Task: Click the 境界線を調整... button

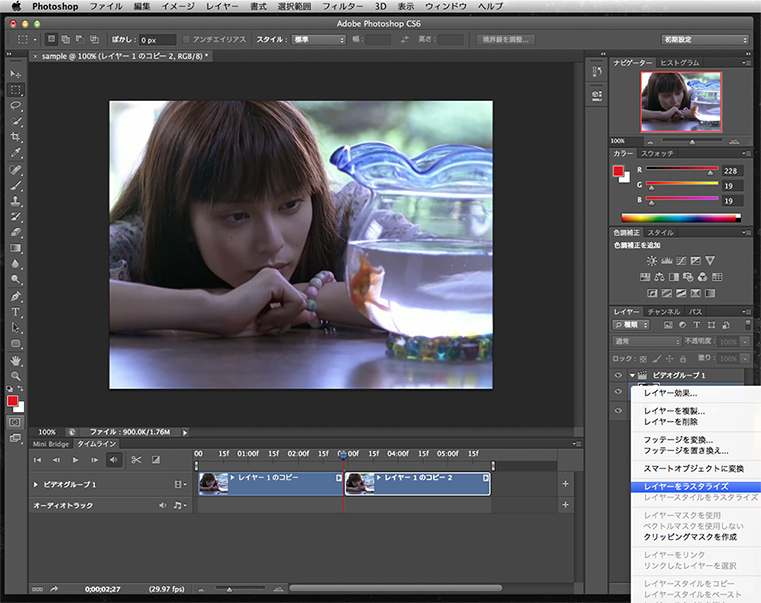Action: 506,39
